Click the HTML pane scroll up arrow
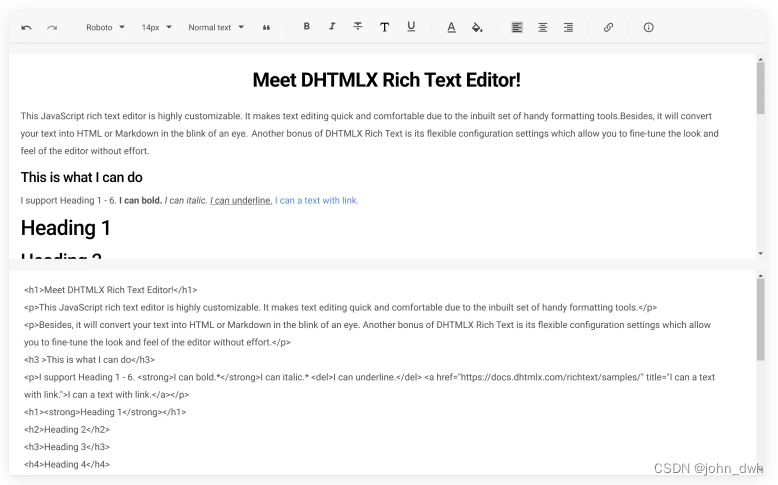The image size is (778, 485). tap(761, 276)
